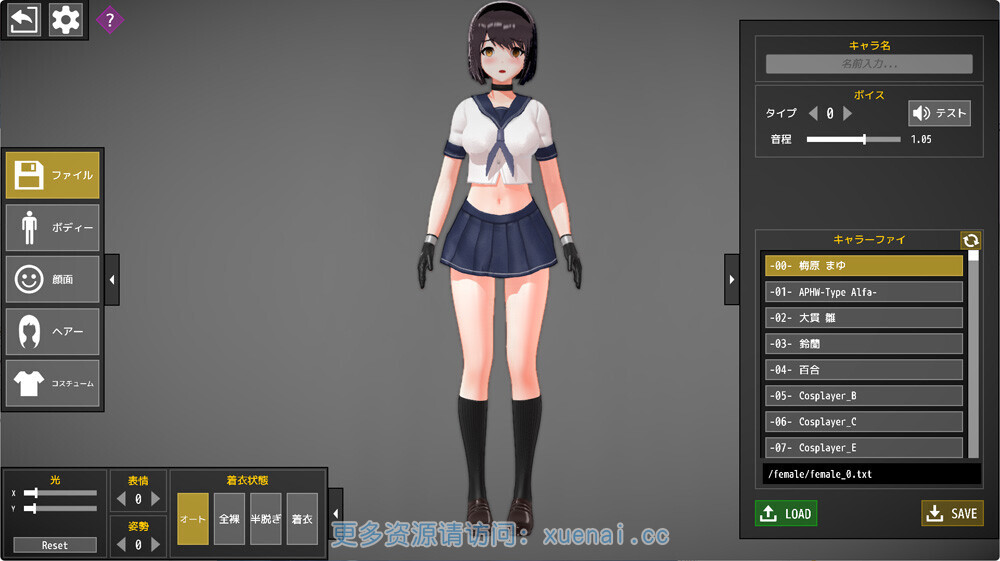The height and width of the screenshot is (561, 1000).
Task: Collapse the right file panel arrow
Action: pyautogui.click(x=731, y=281)
